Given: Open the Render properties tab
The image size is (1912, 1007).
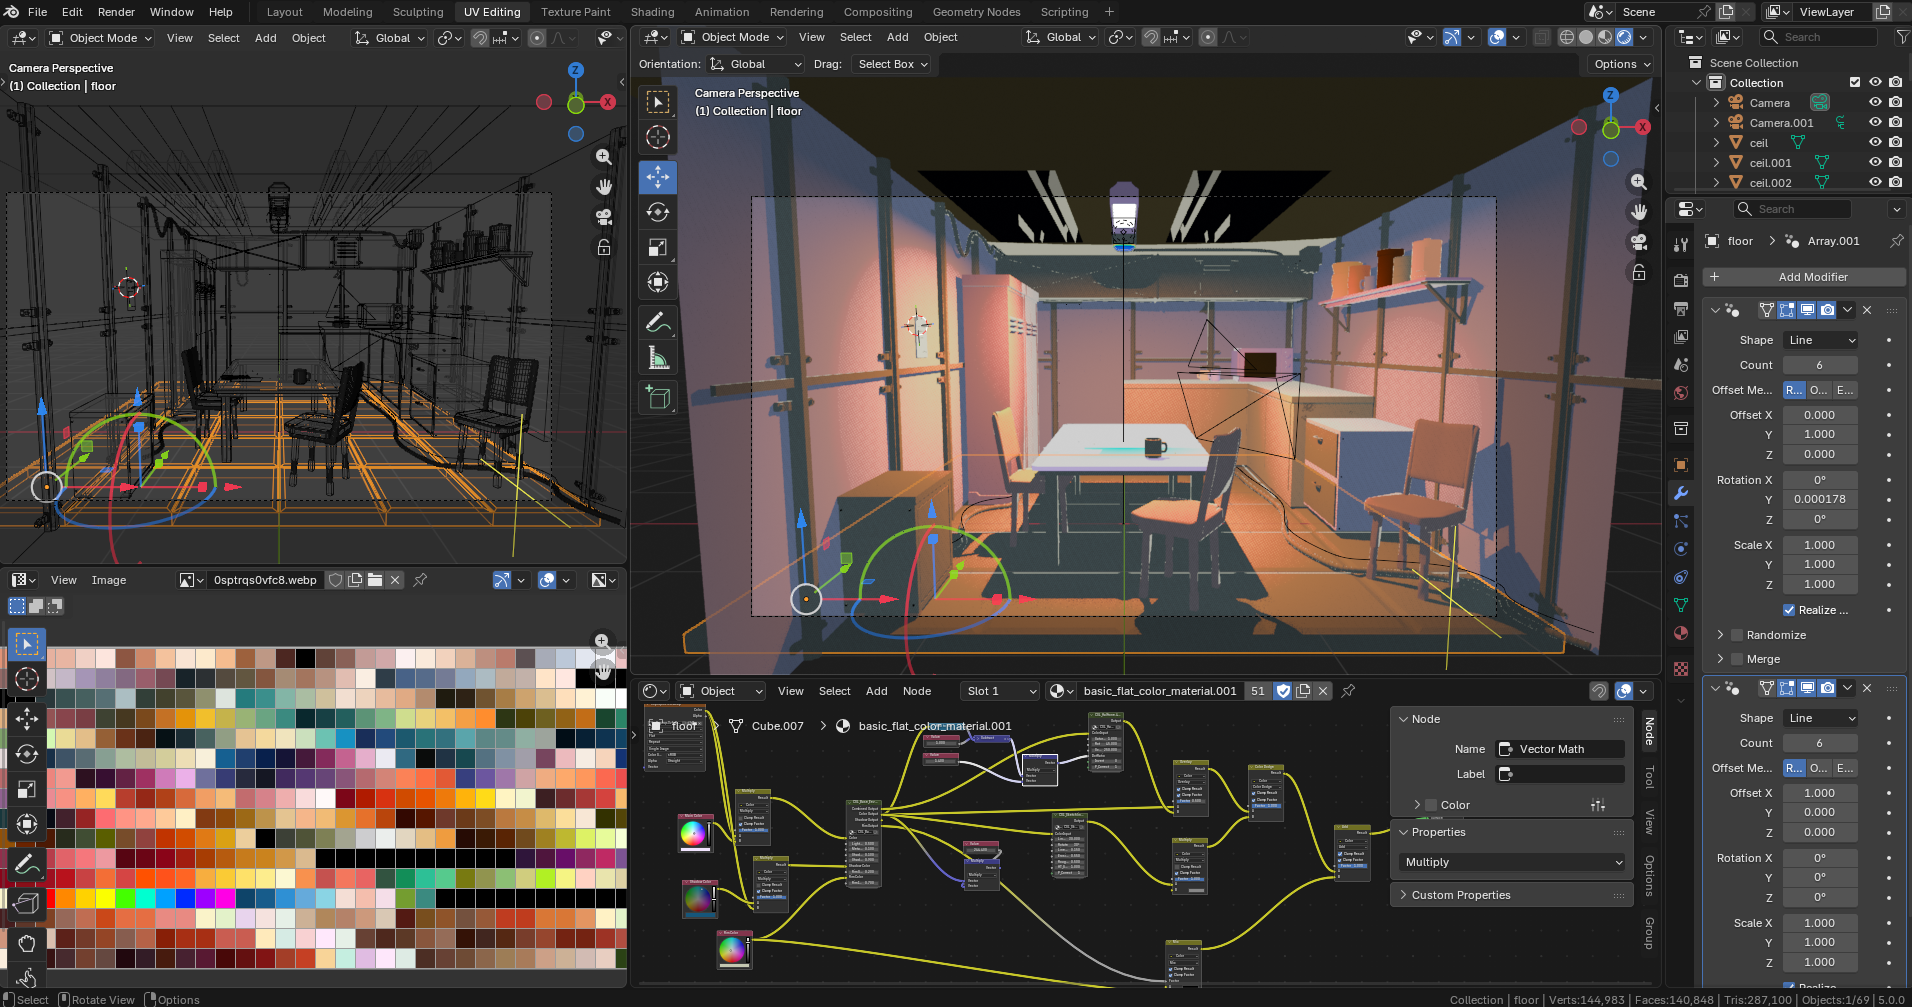Looking at the screenshot, I should (x=1681, y=281).
